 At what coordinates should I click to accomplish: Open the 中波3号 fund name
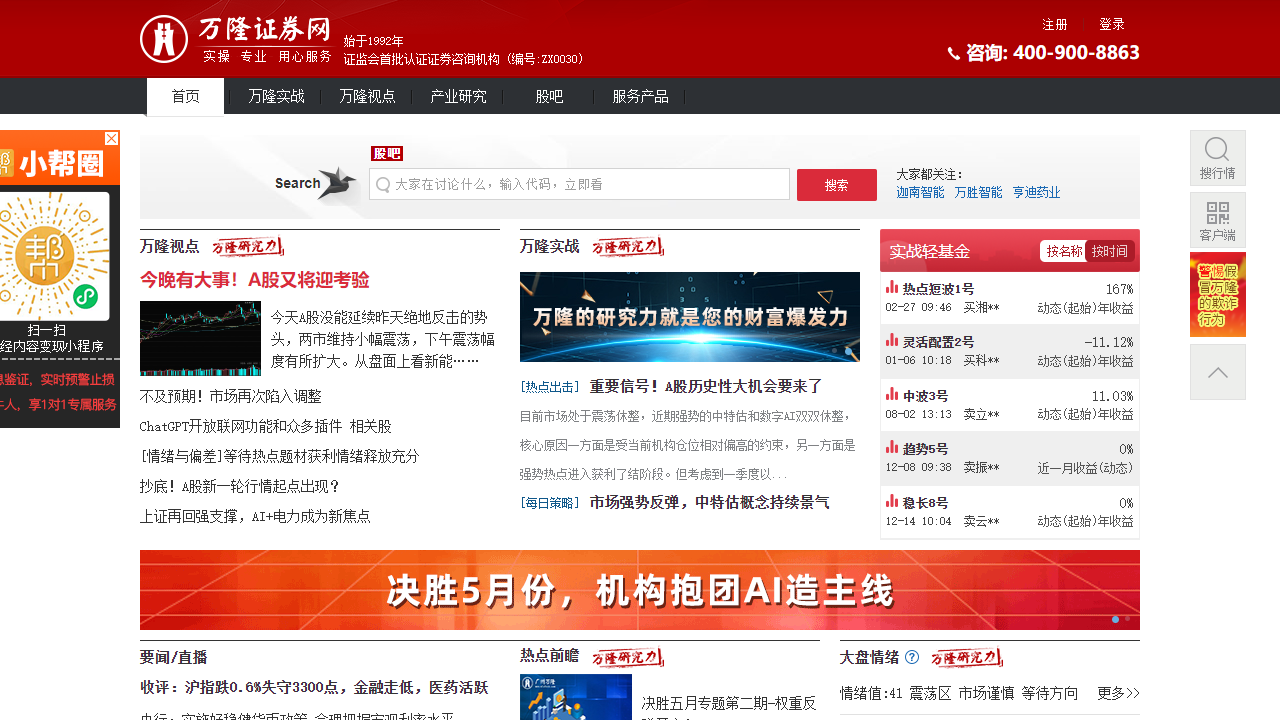(925, 396)
